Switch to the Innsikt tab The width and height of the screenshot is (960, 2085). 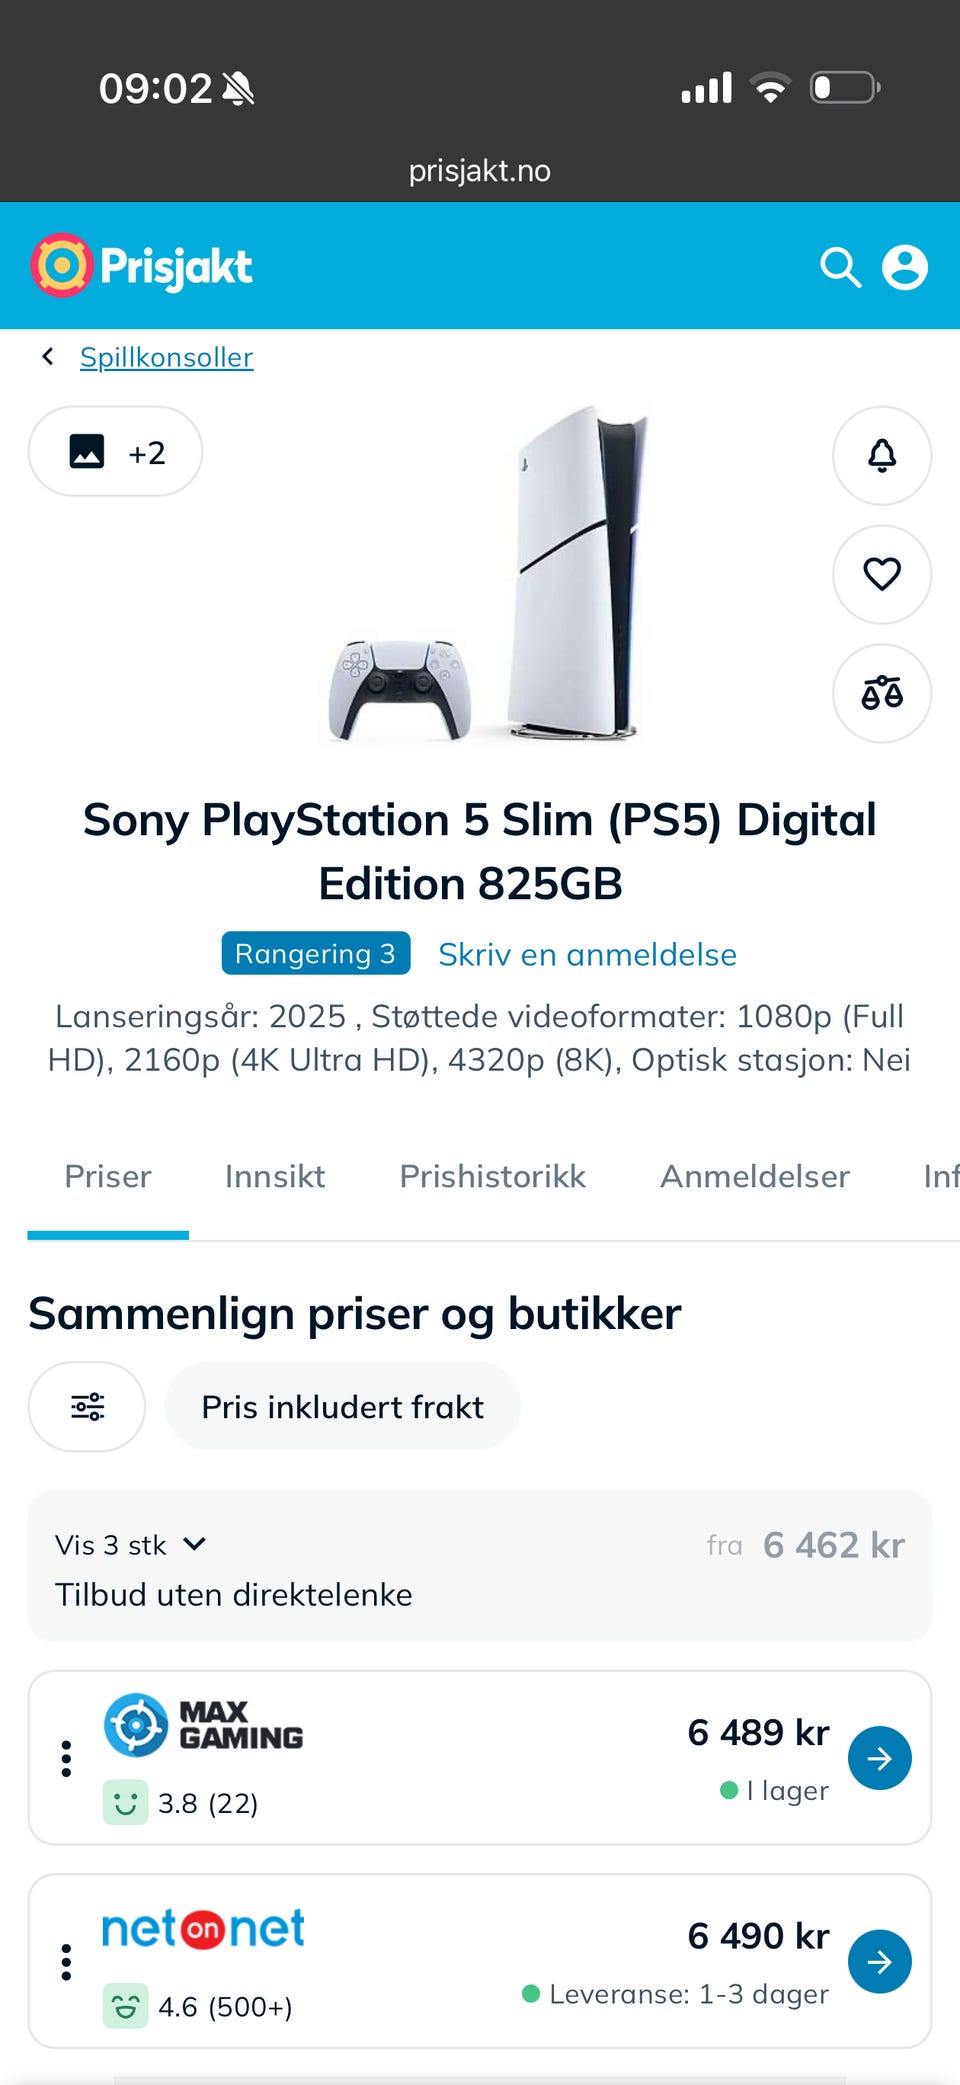coord(275,1176)
